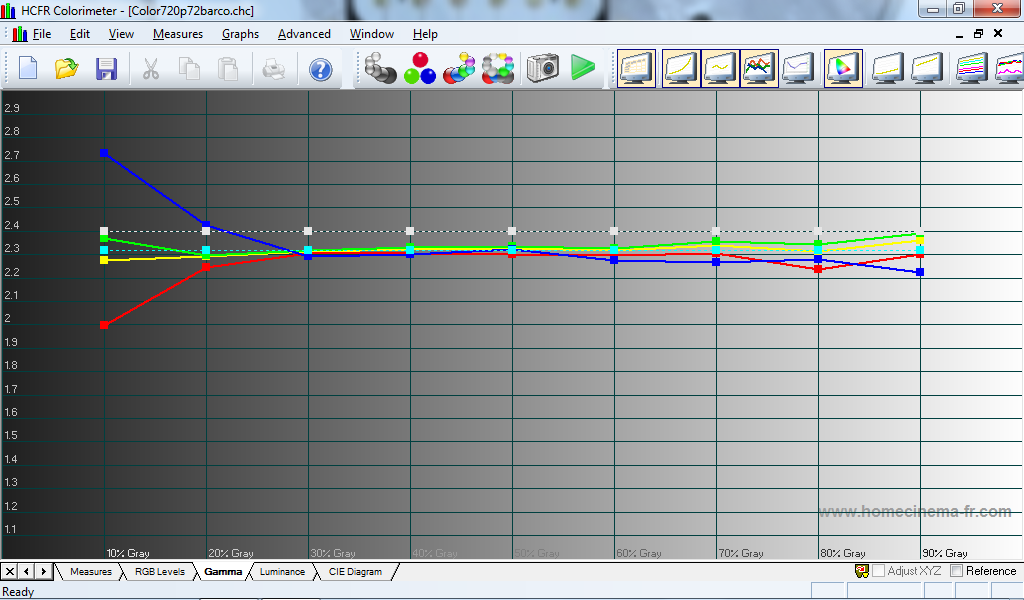Measure all with gray and color spheres ring icon
Screen dimensions: 1024x600
click(x=498, y=68)
